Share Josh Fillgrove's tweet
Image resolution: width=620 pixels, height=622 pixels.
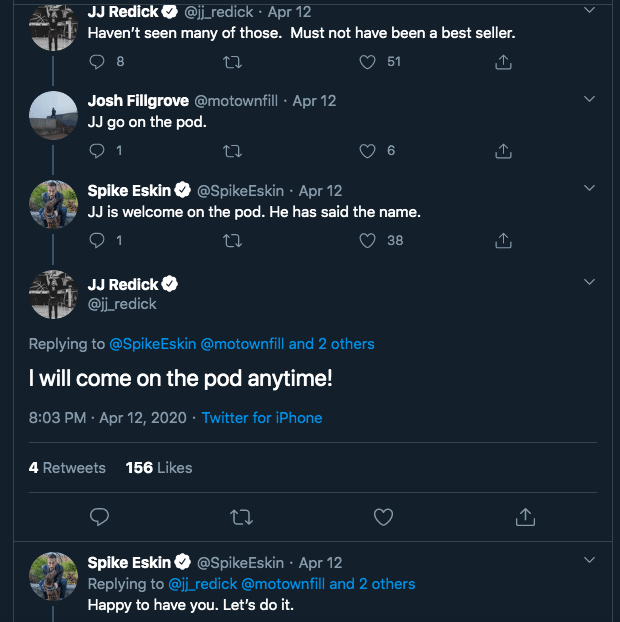504,151
